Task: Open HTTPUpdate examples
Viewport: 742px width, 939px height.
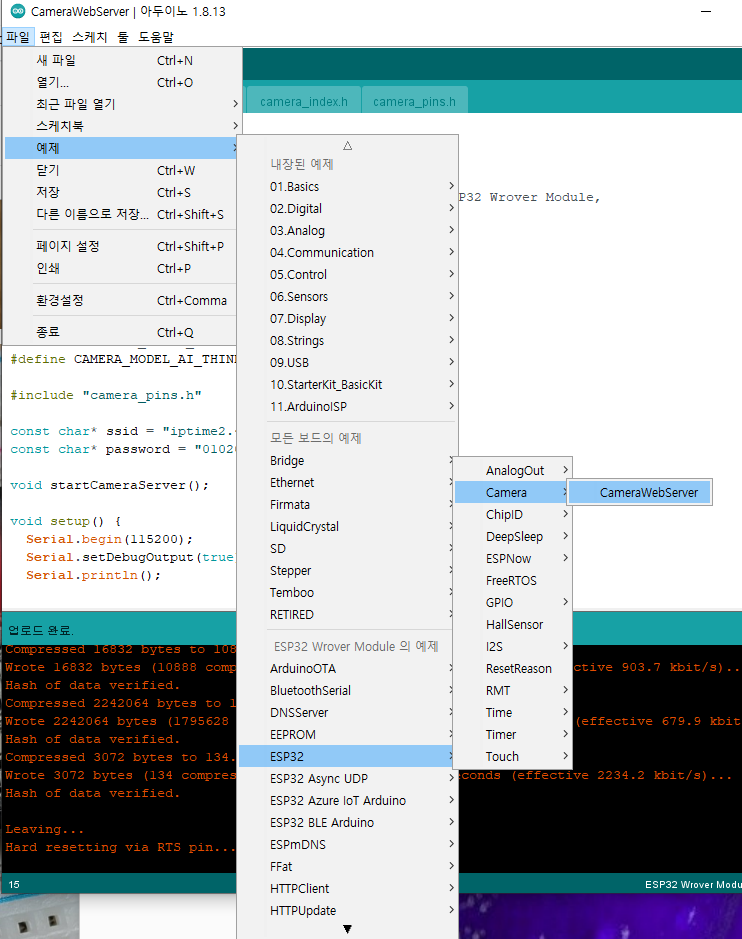Action: (347, 910)
